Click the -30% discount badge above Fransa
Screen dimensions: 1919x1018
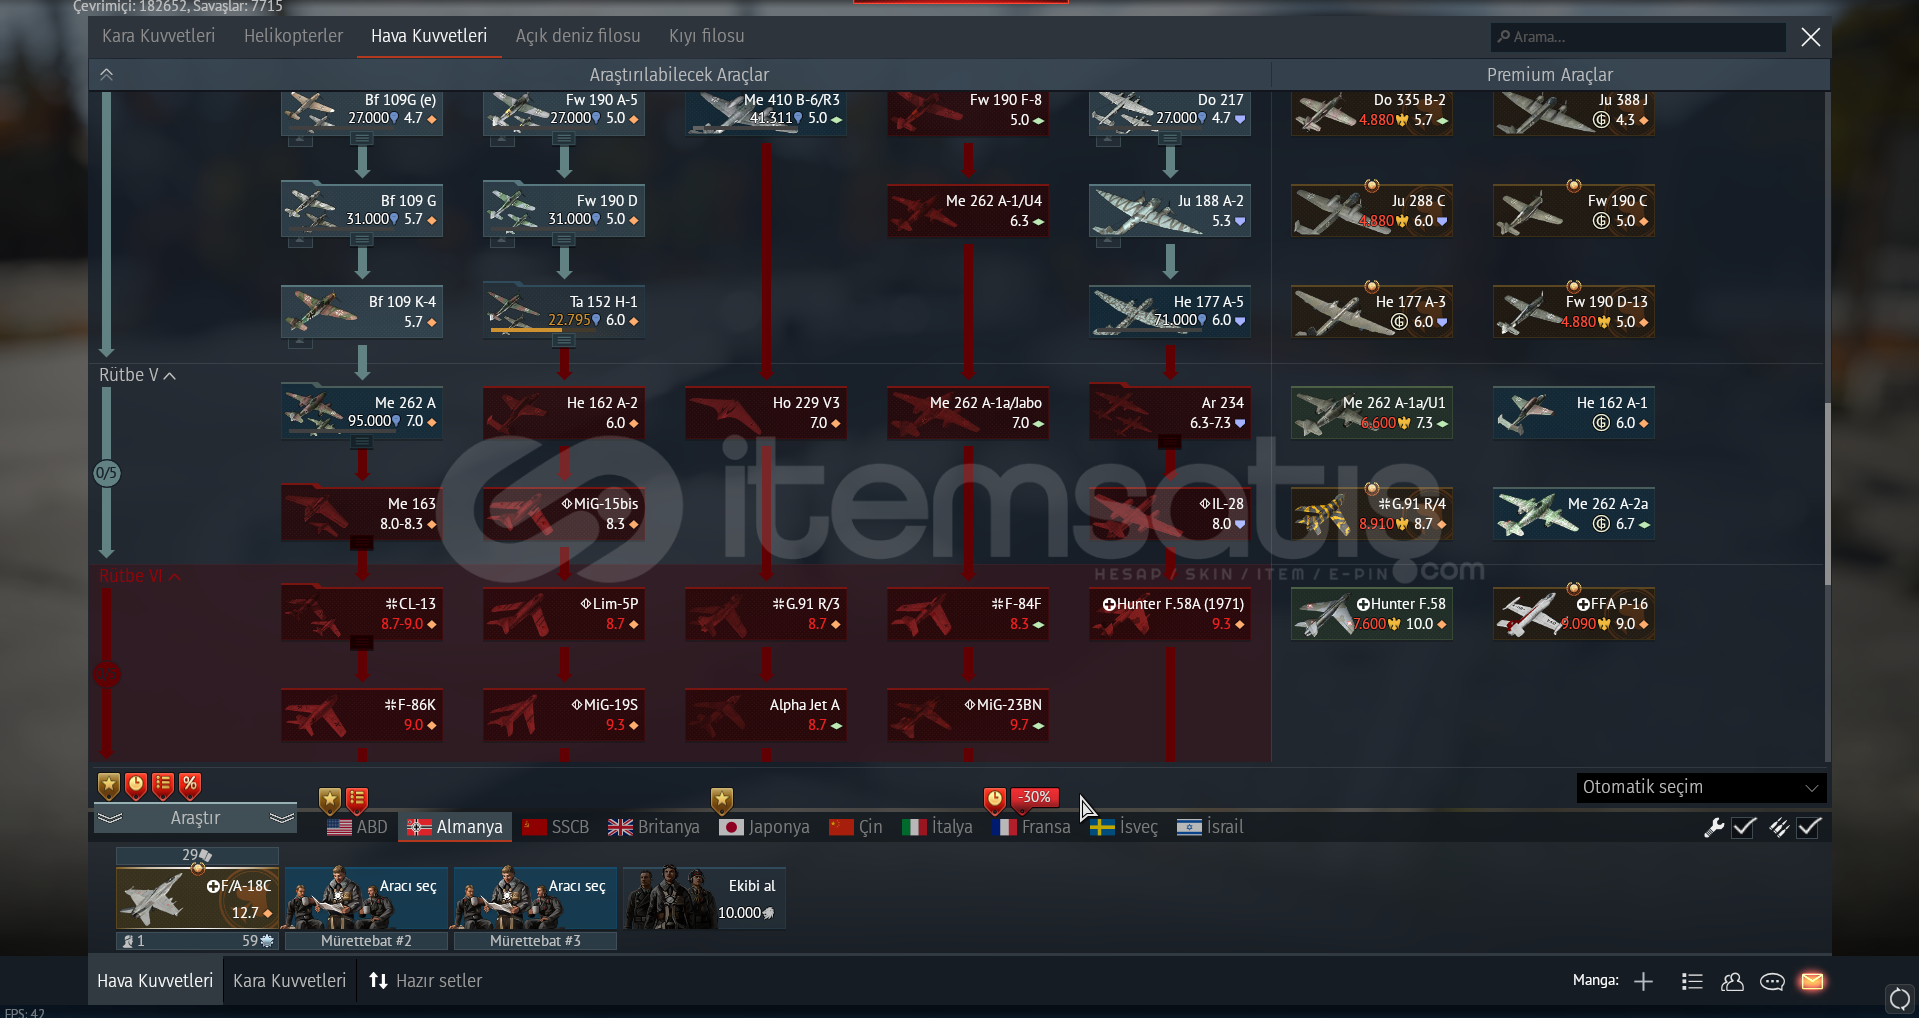point(1035,798)
